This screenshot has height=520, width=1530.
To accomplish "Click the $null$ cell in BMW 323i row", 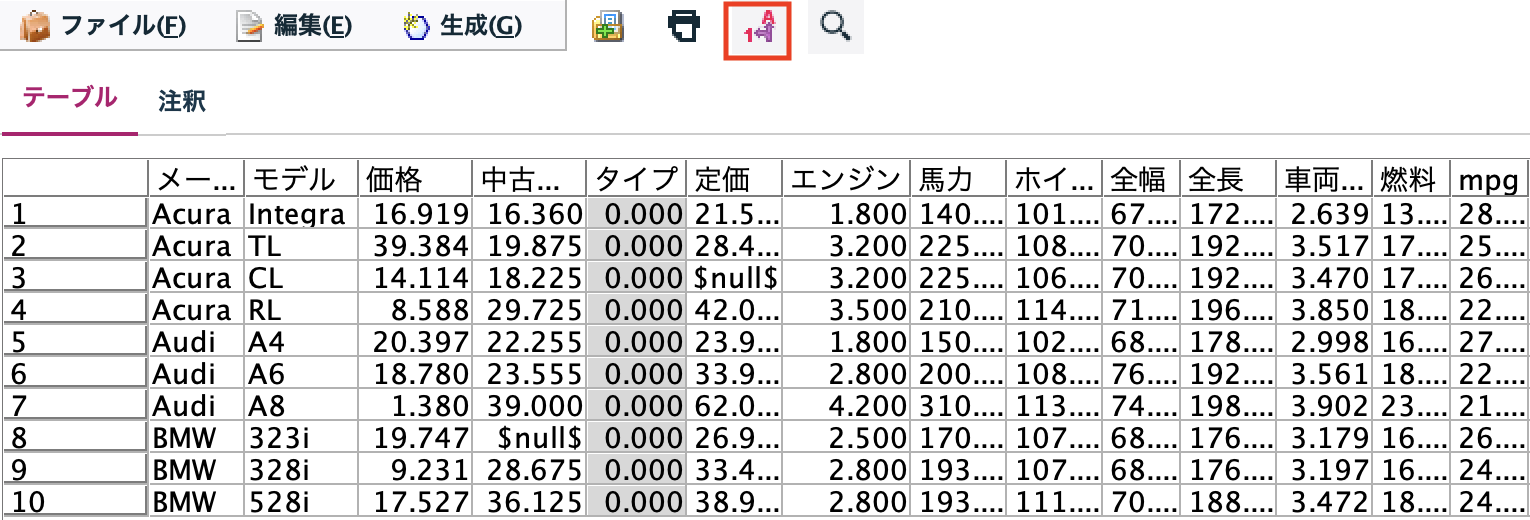I will (529, 439).
